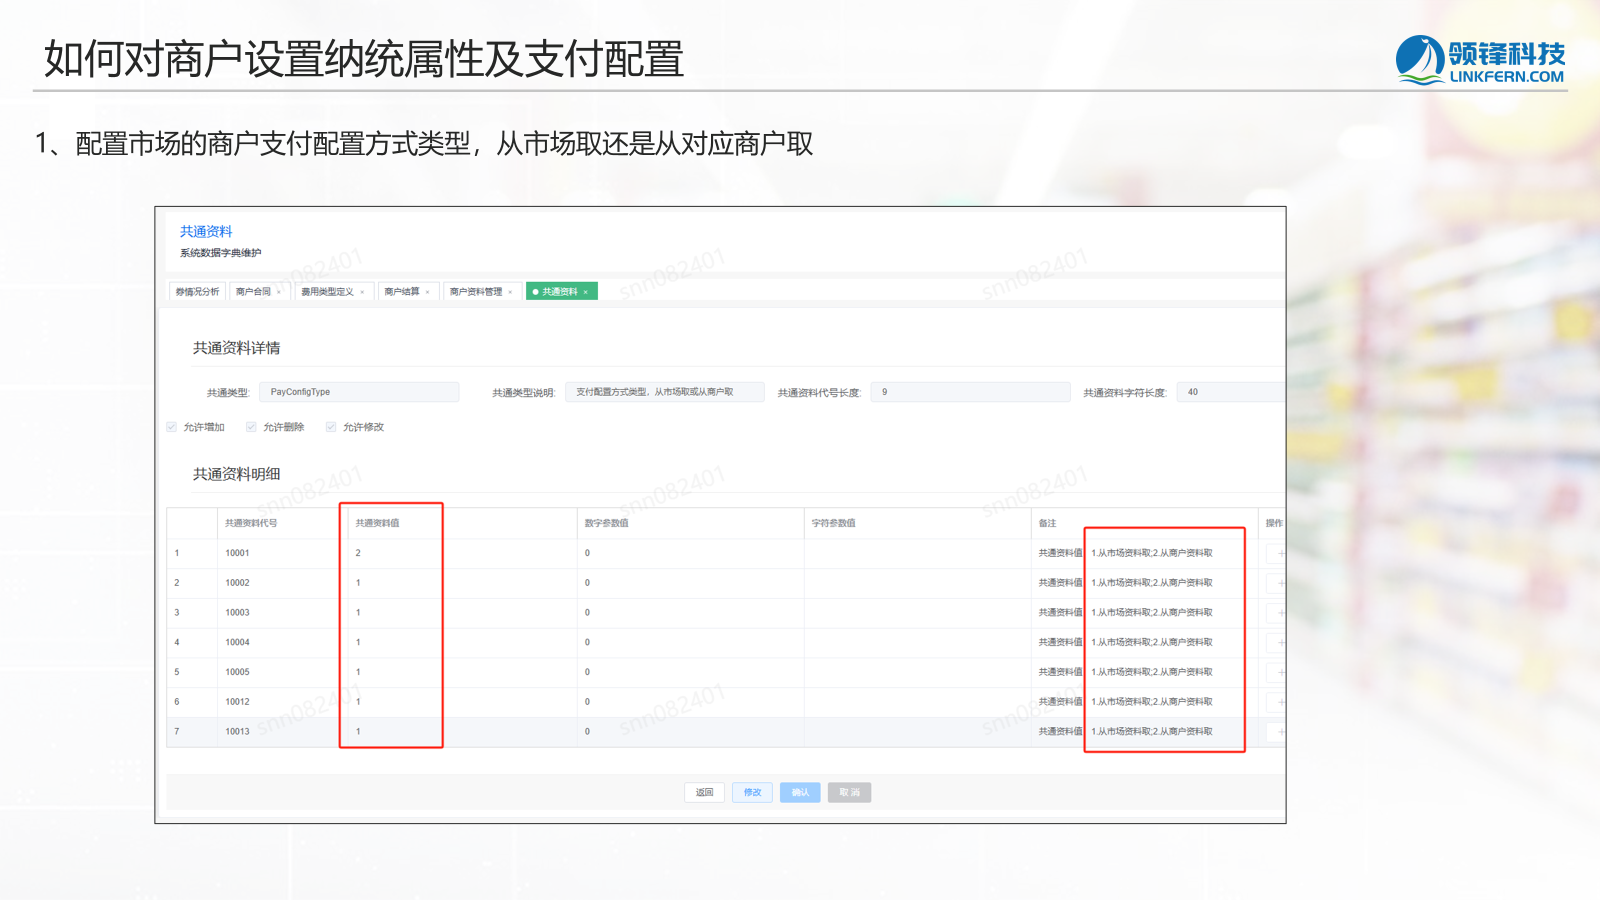
Task: Click the 取消 button
Action: click(x=849, y=793)
